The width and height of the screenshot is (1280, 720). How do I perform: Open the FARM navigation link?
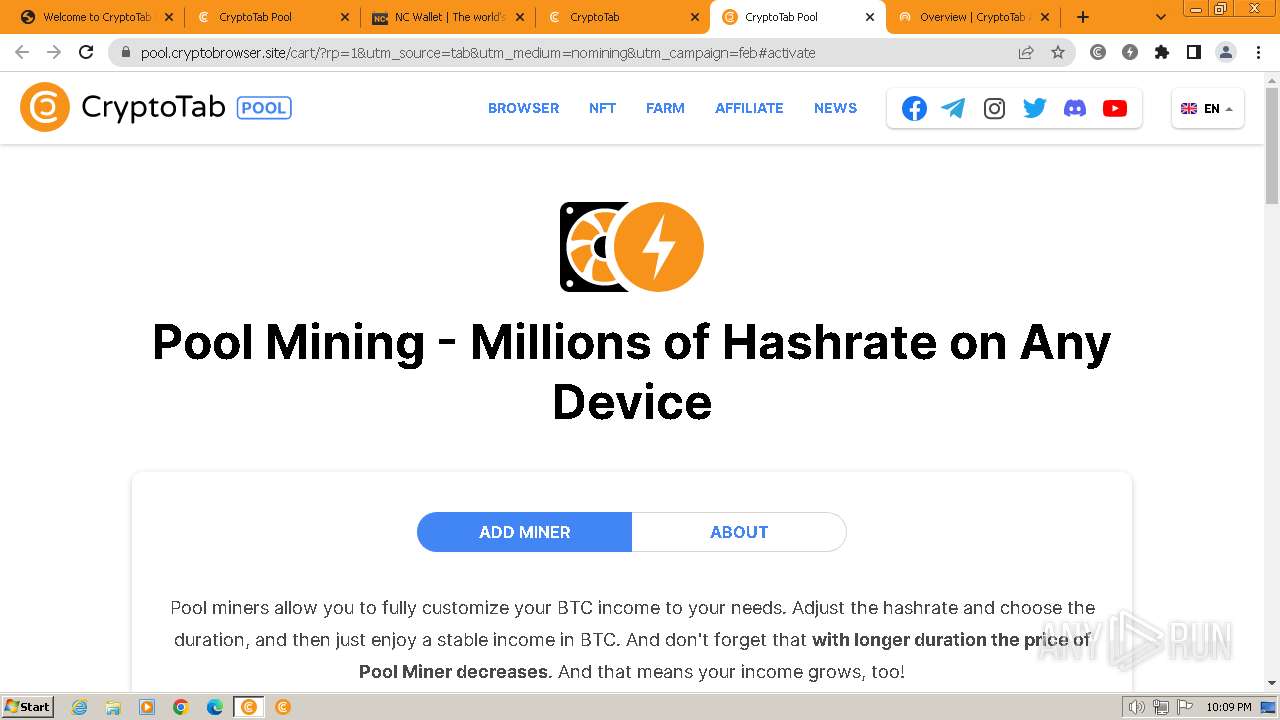tap(665, 108)
